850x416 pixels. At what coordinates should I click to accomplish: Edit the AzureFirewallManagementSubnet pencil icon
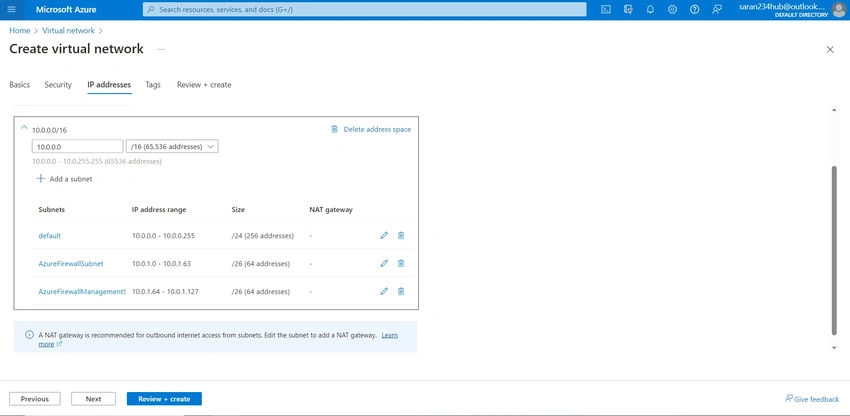(x=384, y=291)
